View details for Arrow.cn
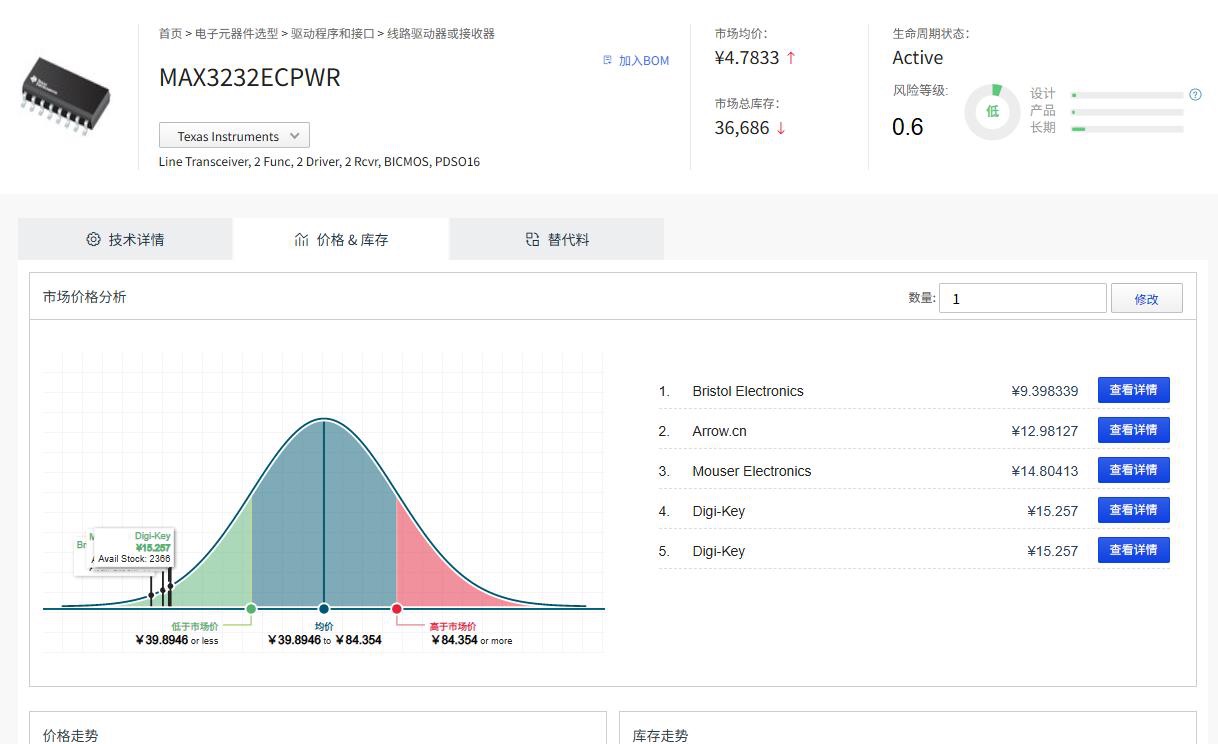The height and width of the screenshot is (744, 1218). click(x=1133, y=430)
